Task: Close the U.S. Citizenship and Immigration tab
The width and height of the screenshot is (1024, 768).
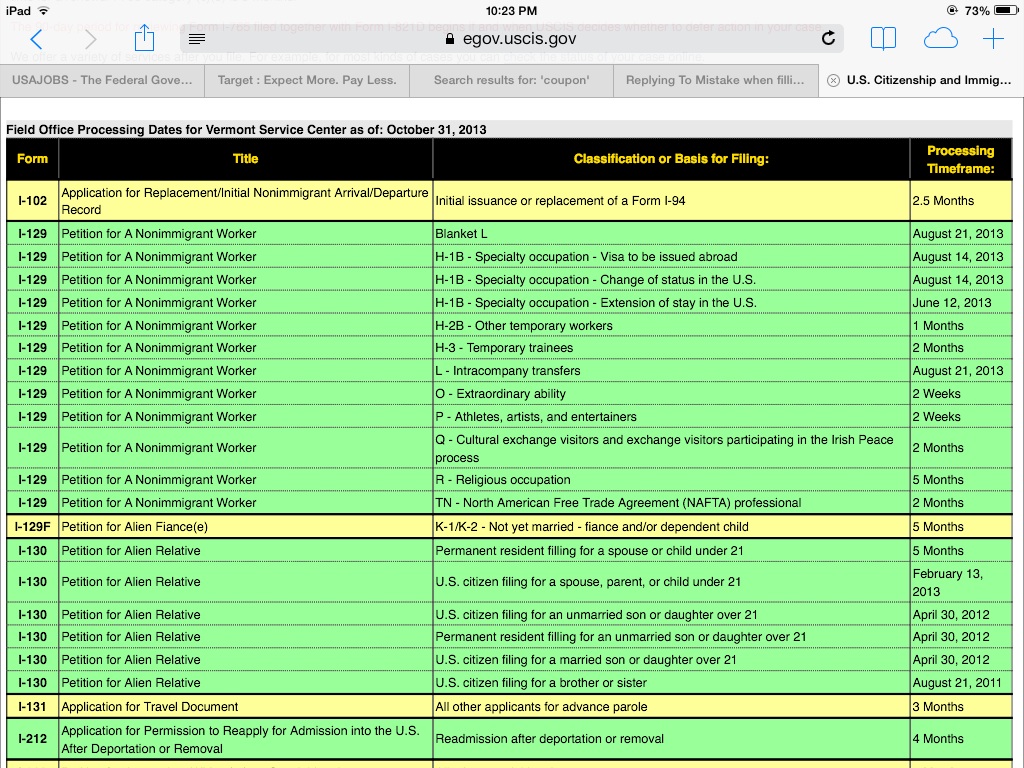Action: coord(833,80)
